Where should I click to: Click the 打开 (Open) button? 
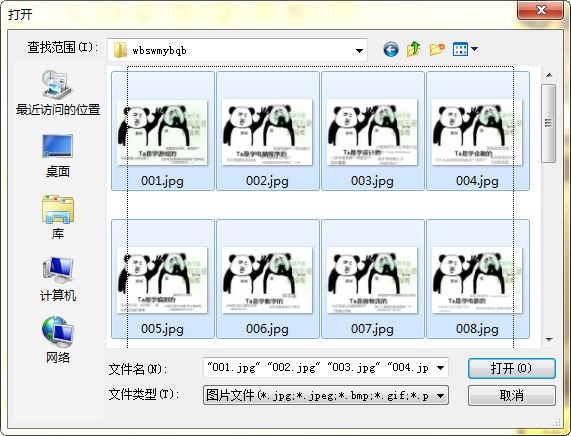point(511,368)
